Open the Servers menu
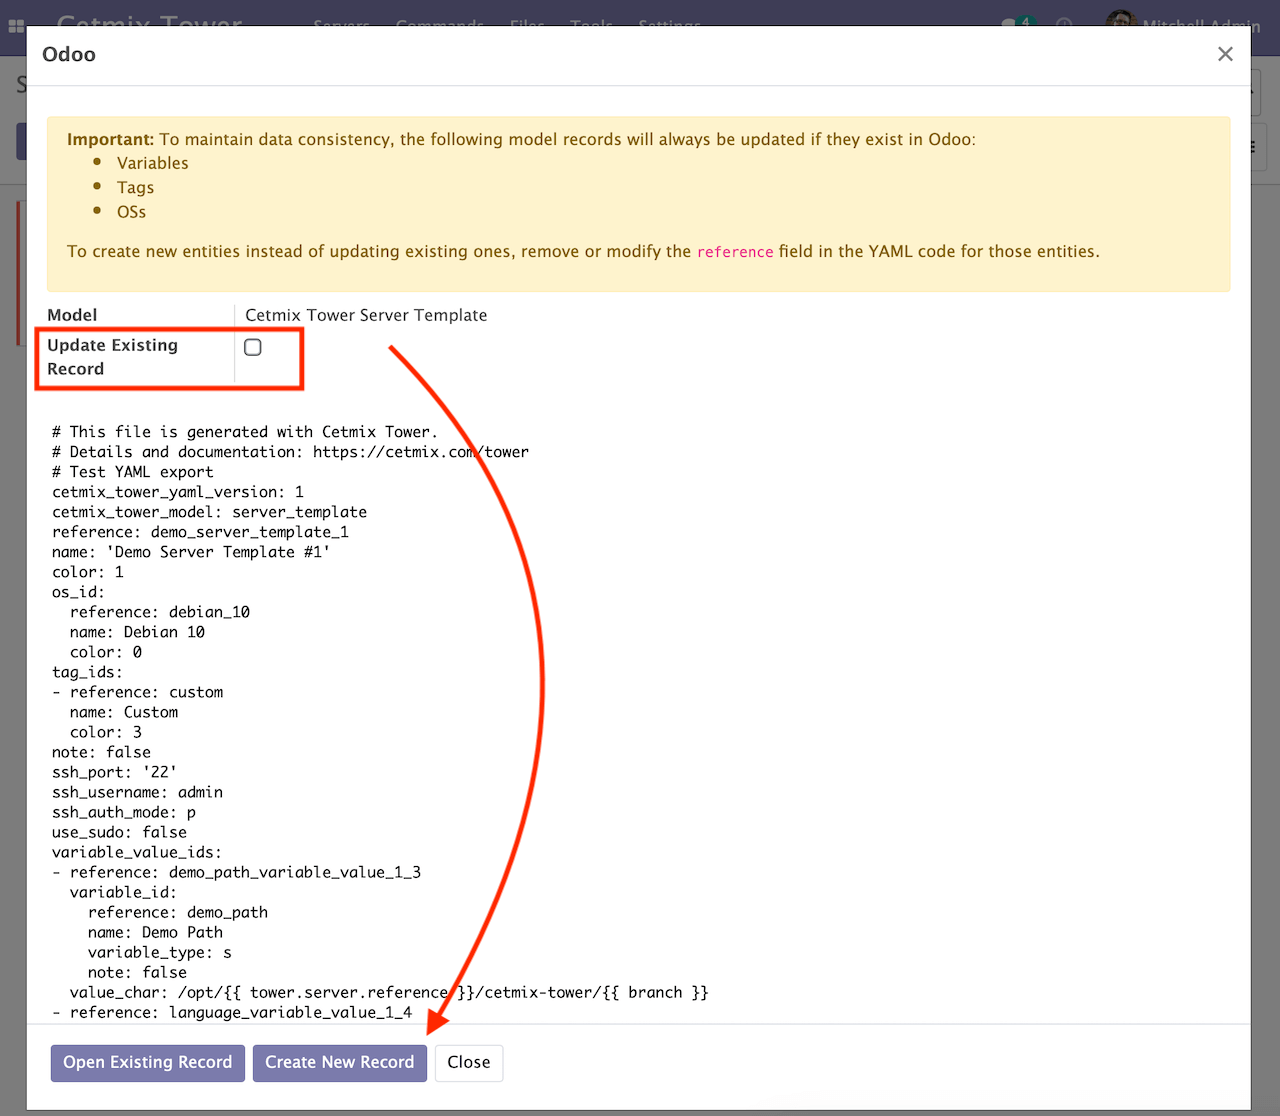 (341, 22)
